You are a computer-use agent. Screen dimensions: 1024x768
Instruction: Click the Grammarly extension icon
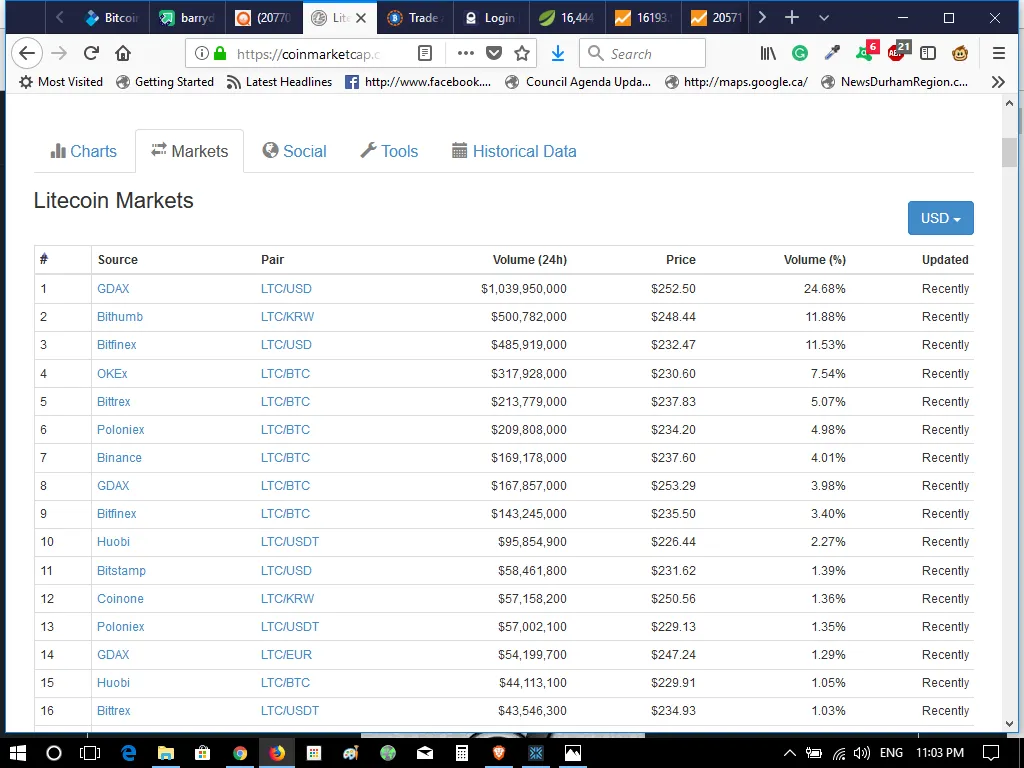tap(799, 53)
